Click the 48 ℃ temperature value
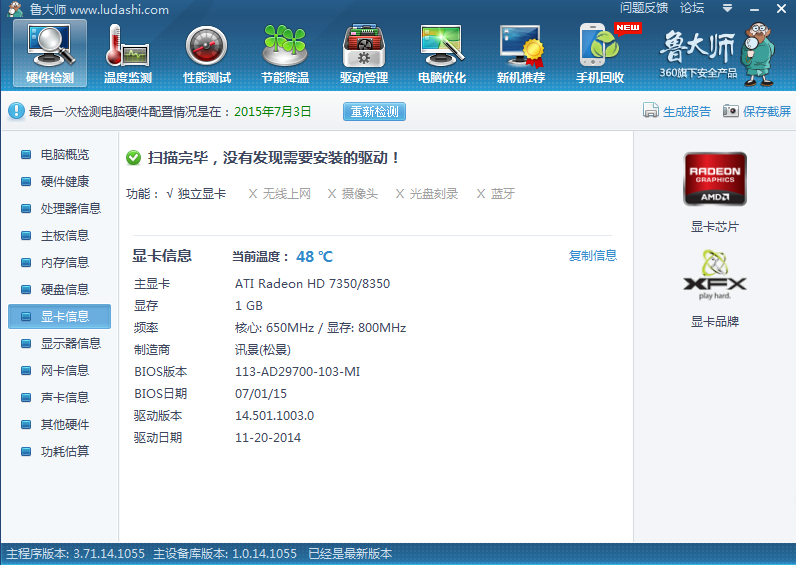The height and width of the screenshot is (565, 796). pyautogui.click(x=314, y=256)
